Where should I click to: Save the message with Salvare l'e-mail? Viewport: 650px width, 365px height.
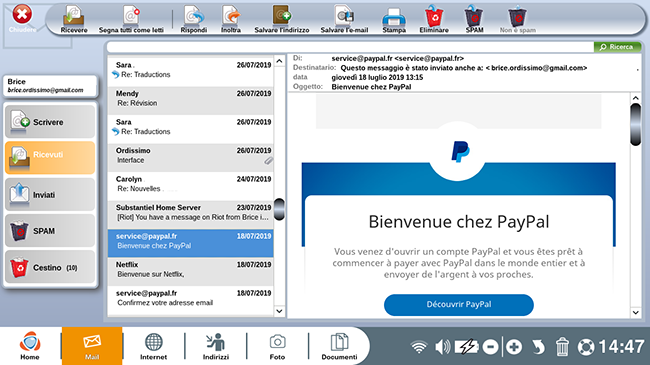pyautogui.click(x=344, y=19)
